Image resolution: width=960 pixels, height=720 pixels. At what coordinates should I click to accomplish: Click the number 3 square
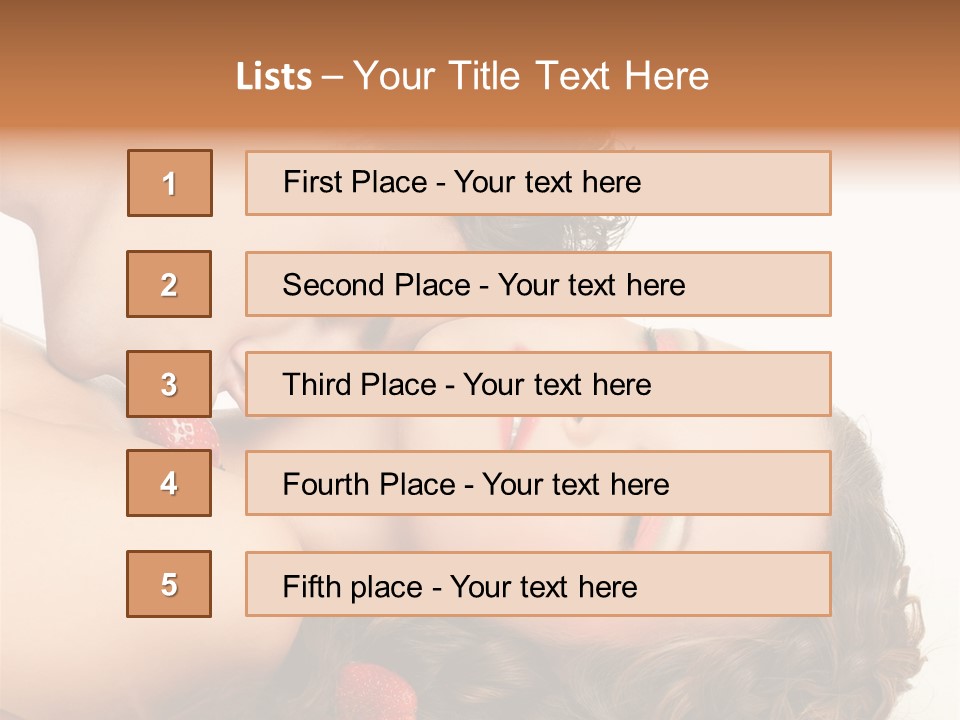[x=169, y=384]
